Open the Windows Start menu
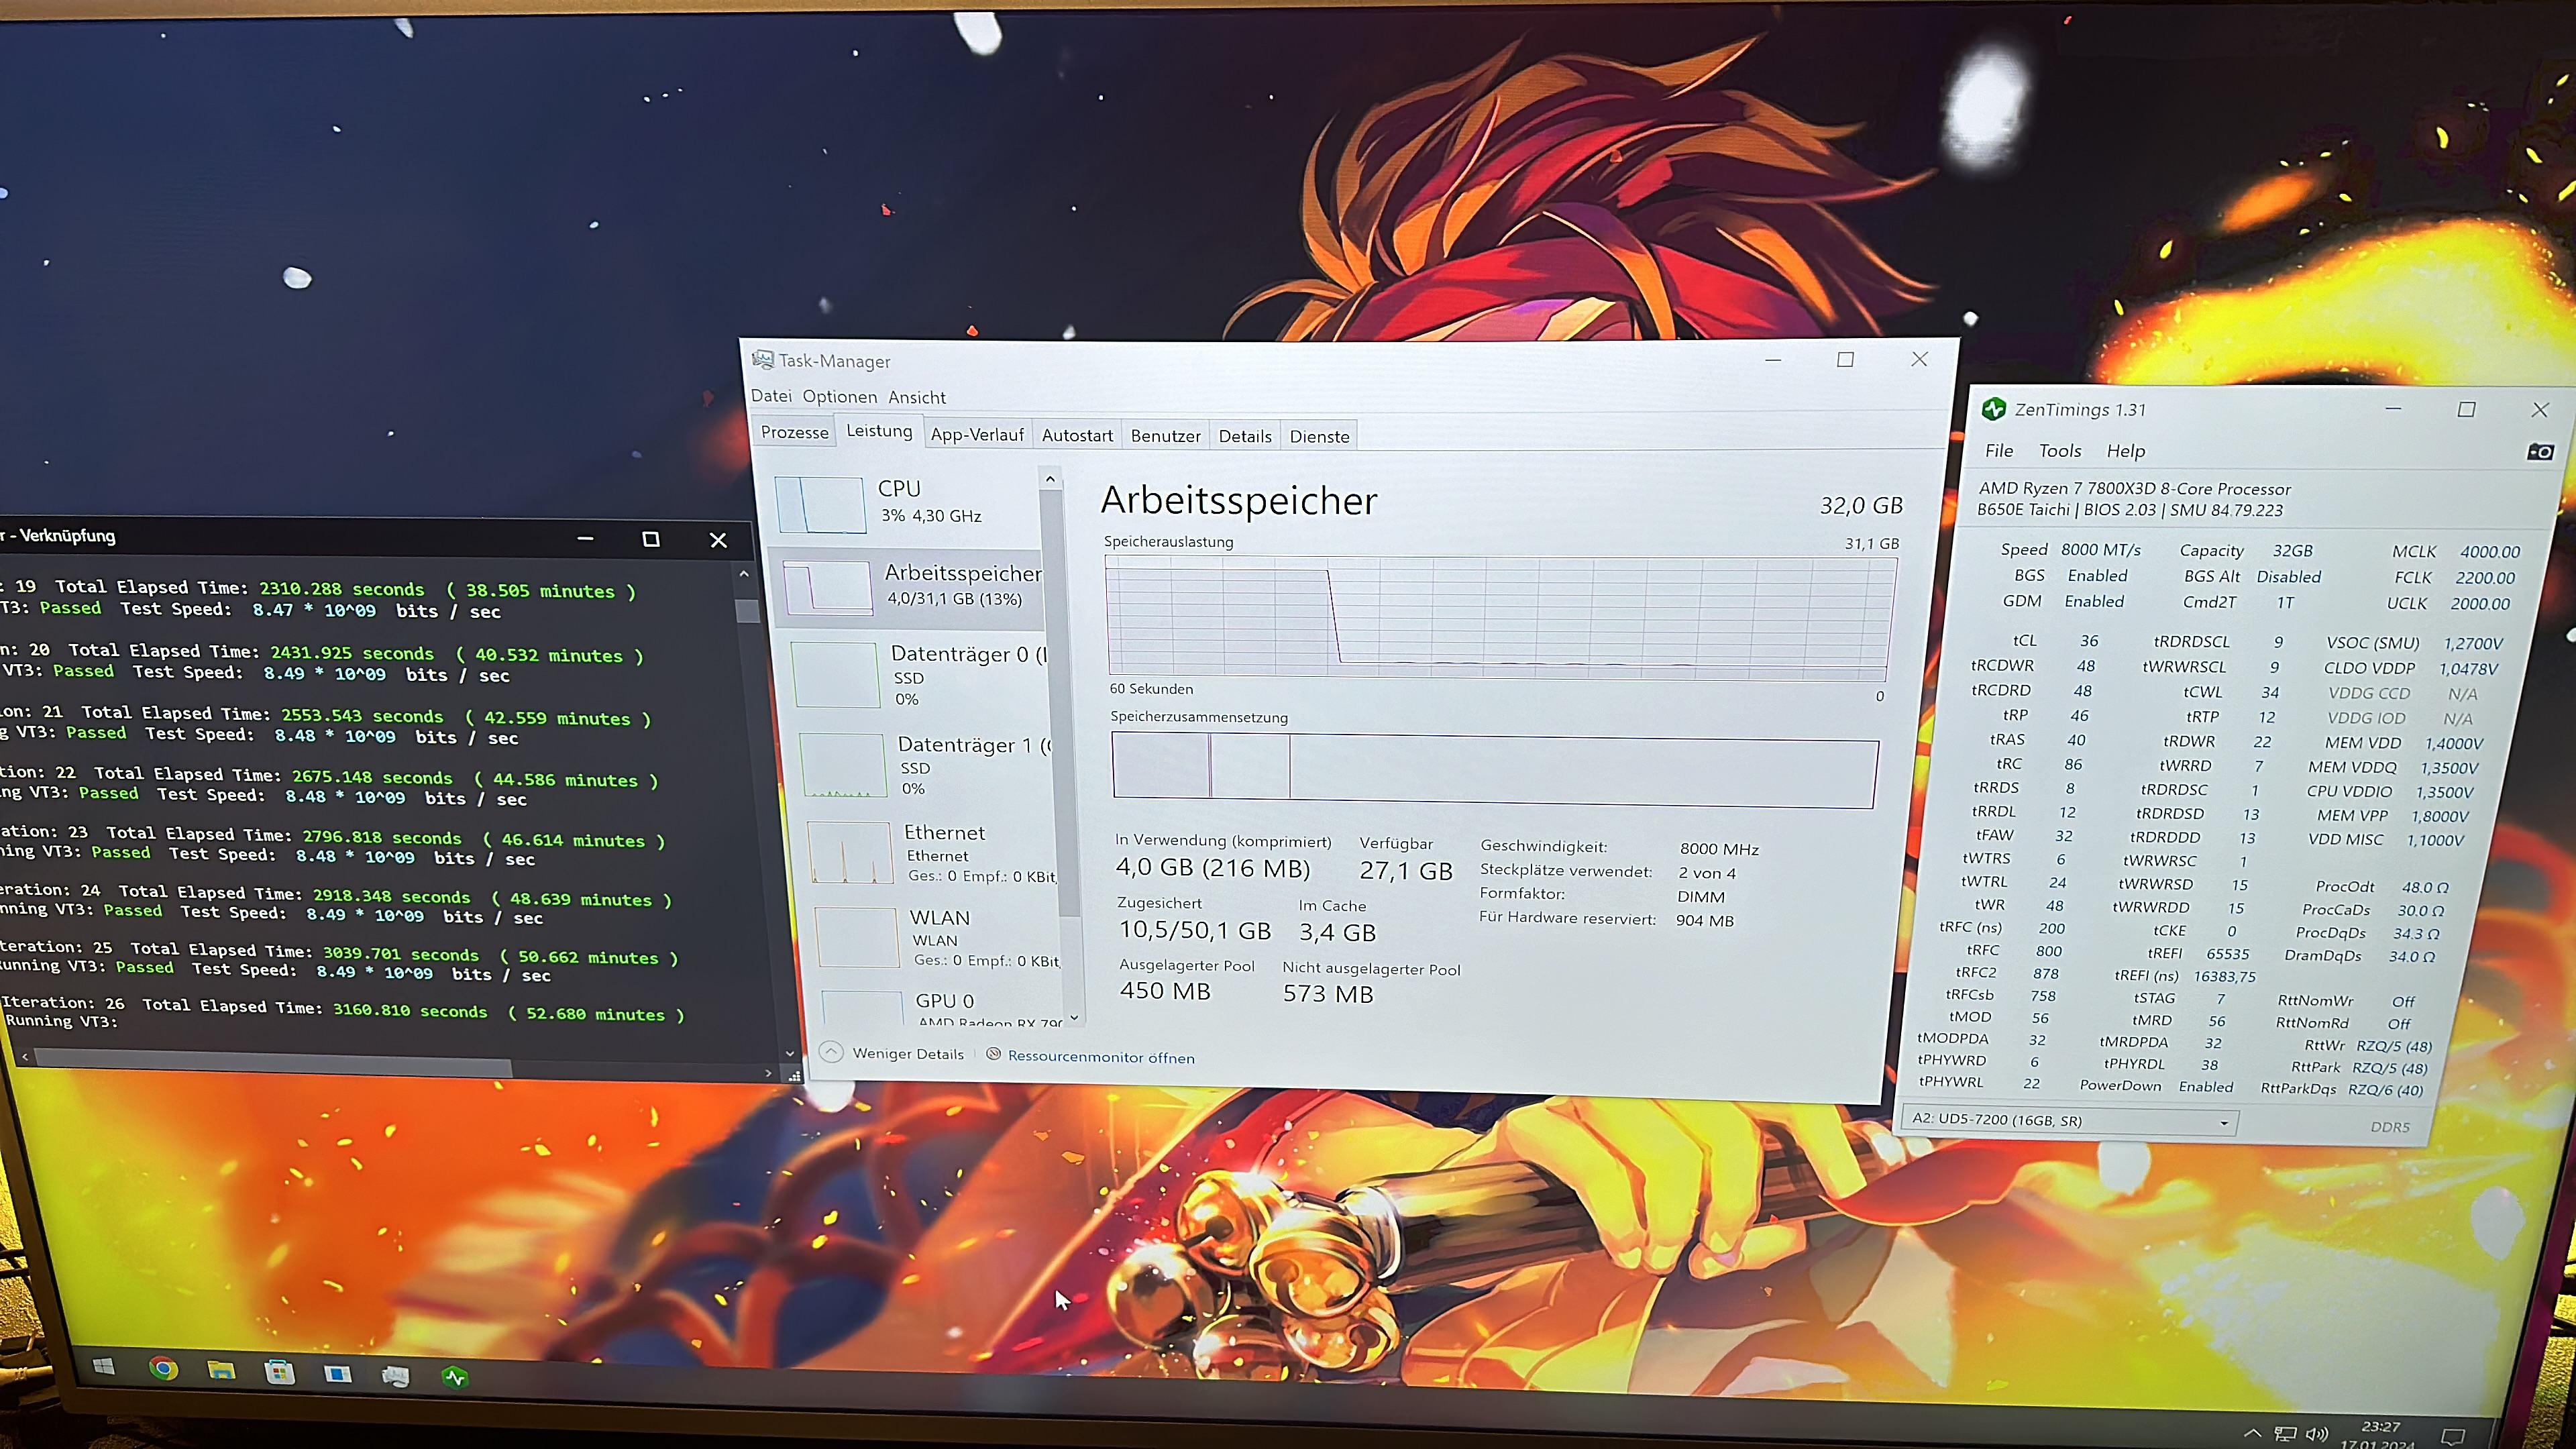Screen dimensions: 2576x1449 click(x=103, y=1366)
